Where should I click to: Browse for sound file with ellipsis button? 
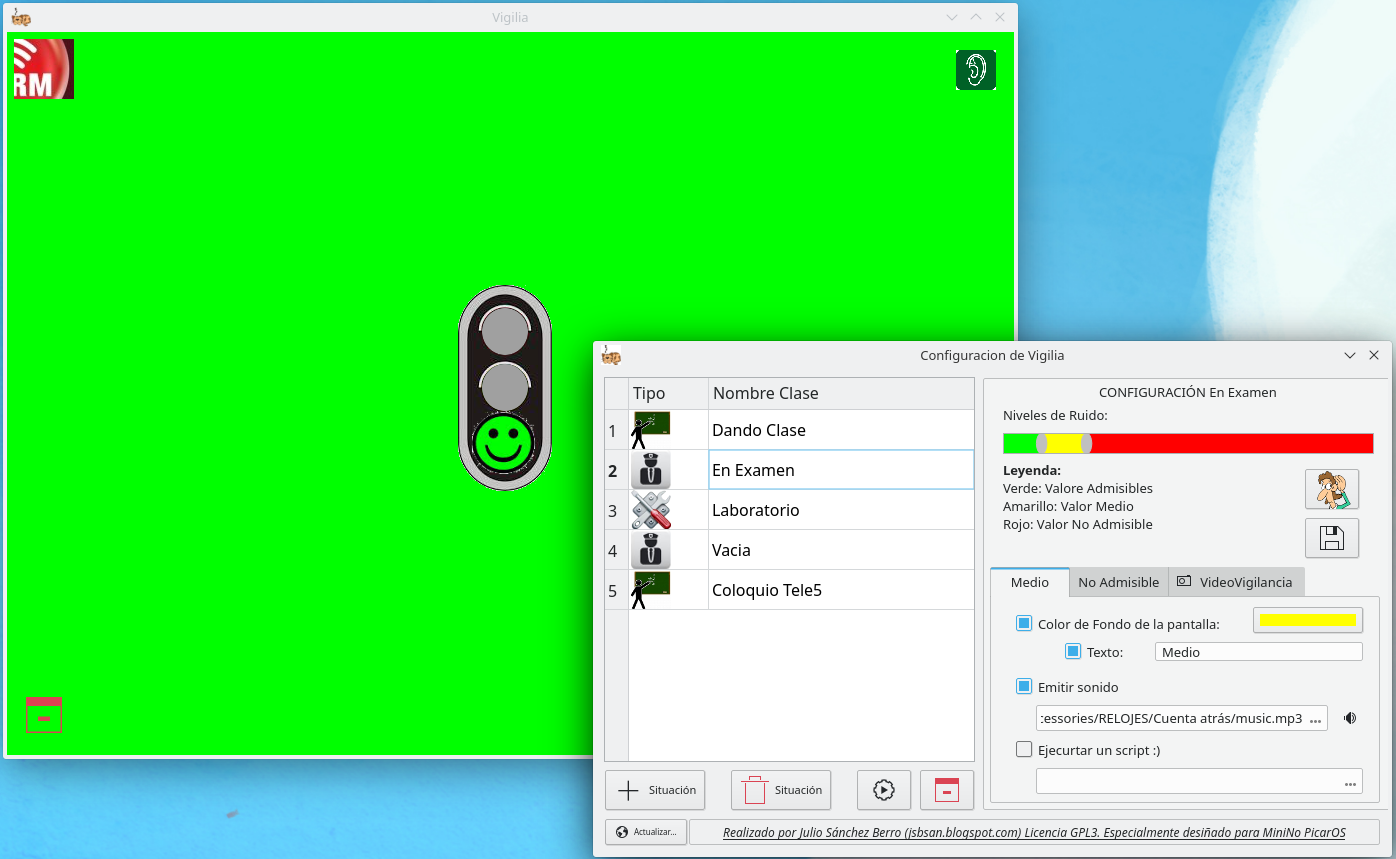1316,719
